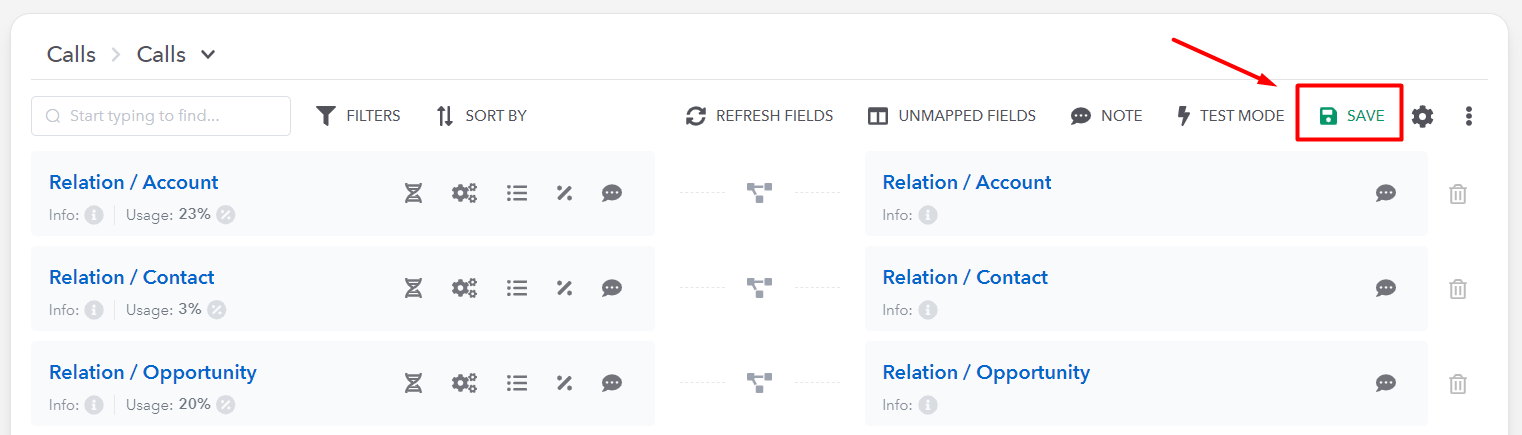Open comment bubble on left Relation / Contact
This screenshot has width=1522, height=435.
click(612, 288)
